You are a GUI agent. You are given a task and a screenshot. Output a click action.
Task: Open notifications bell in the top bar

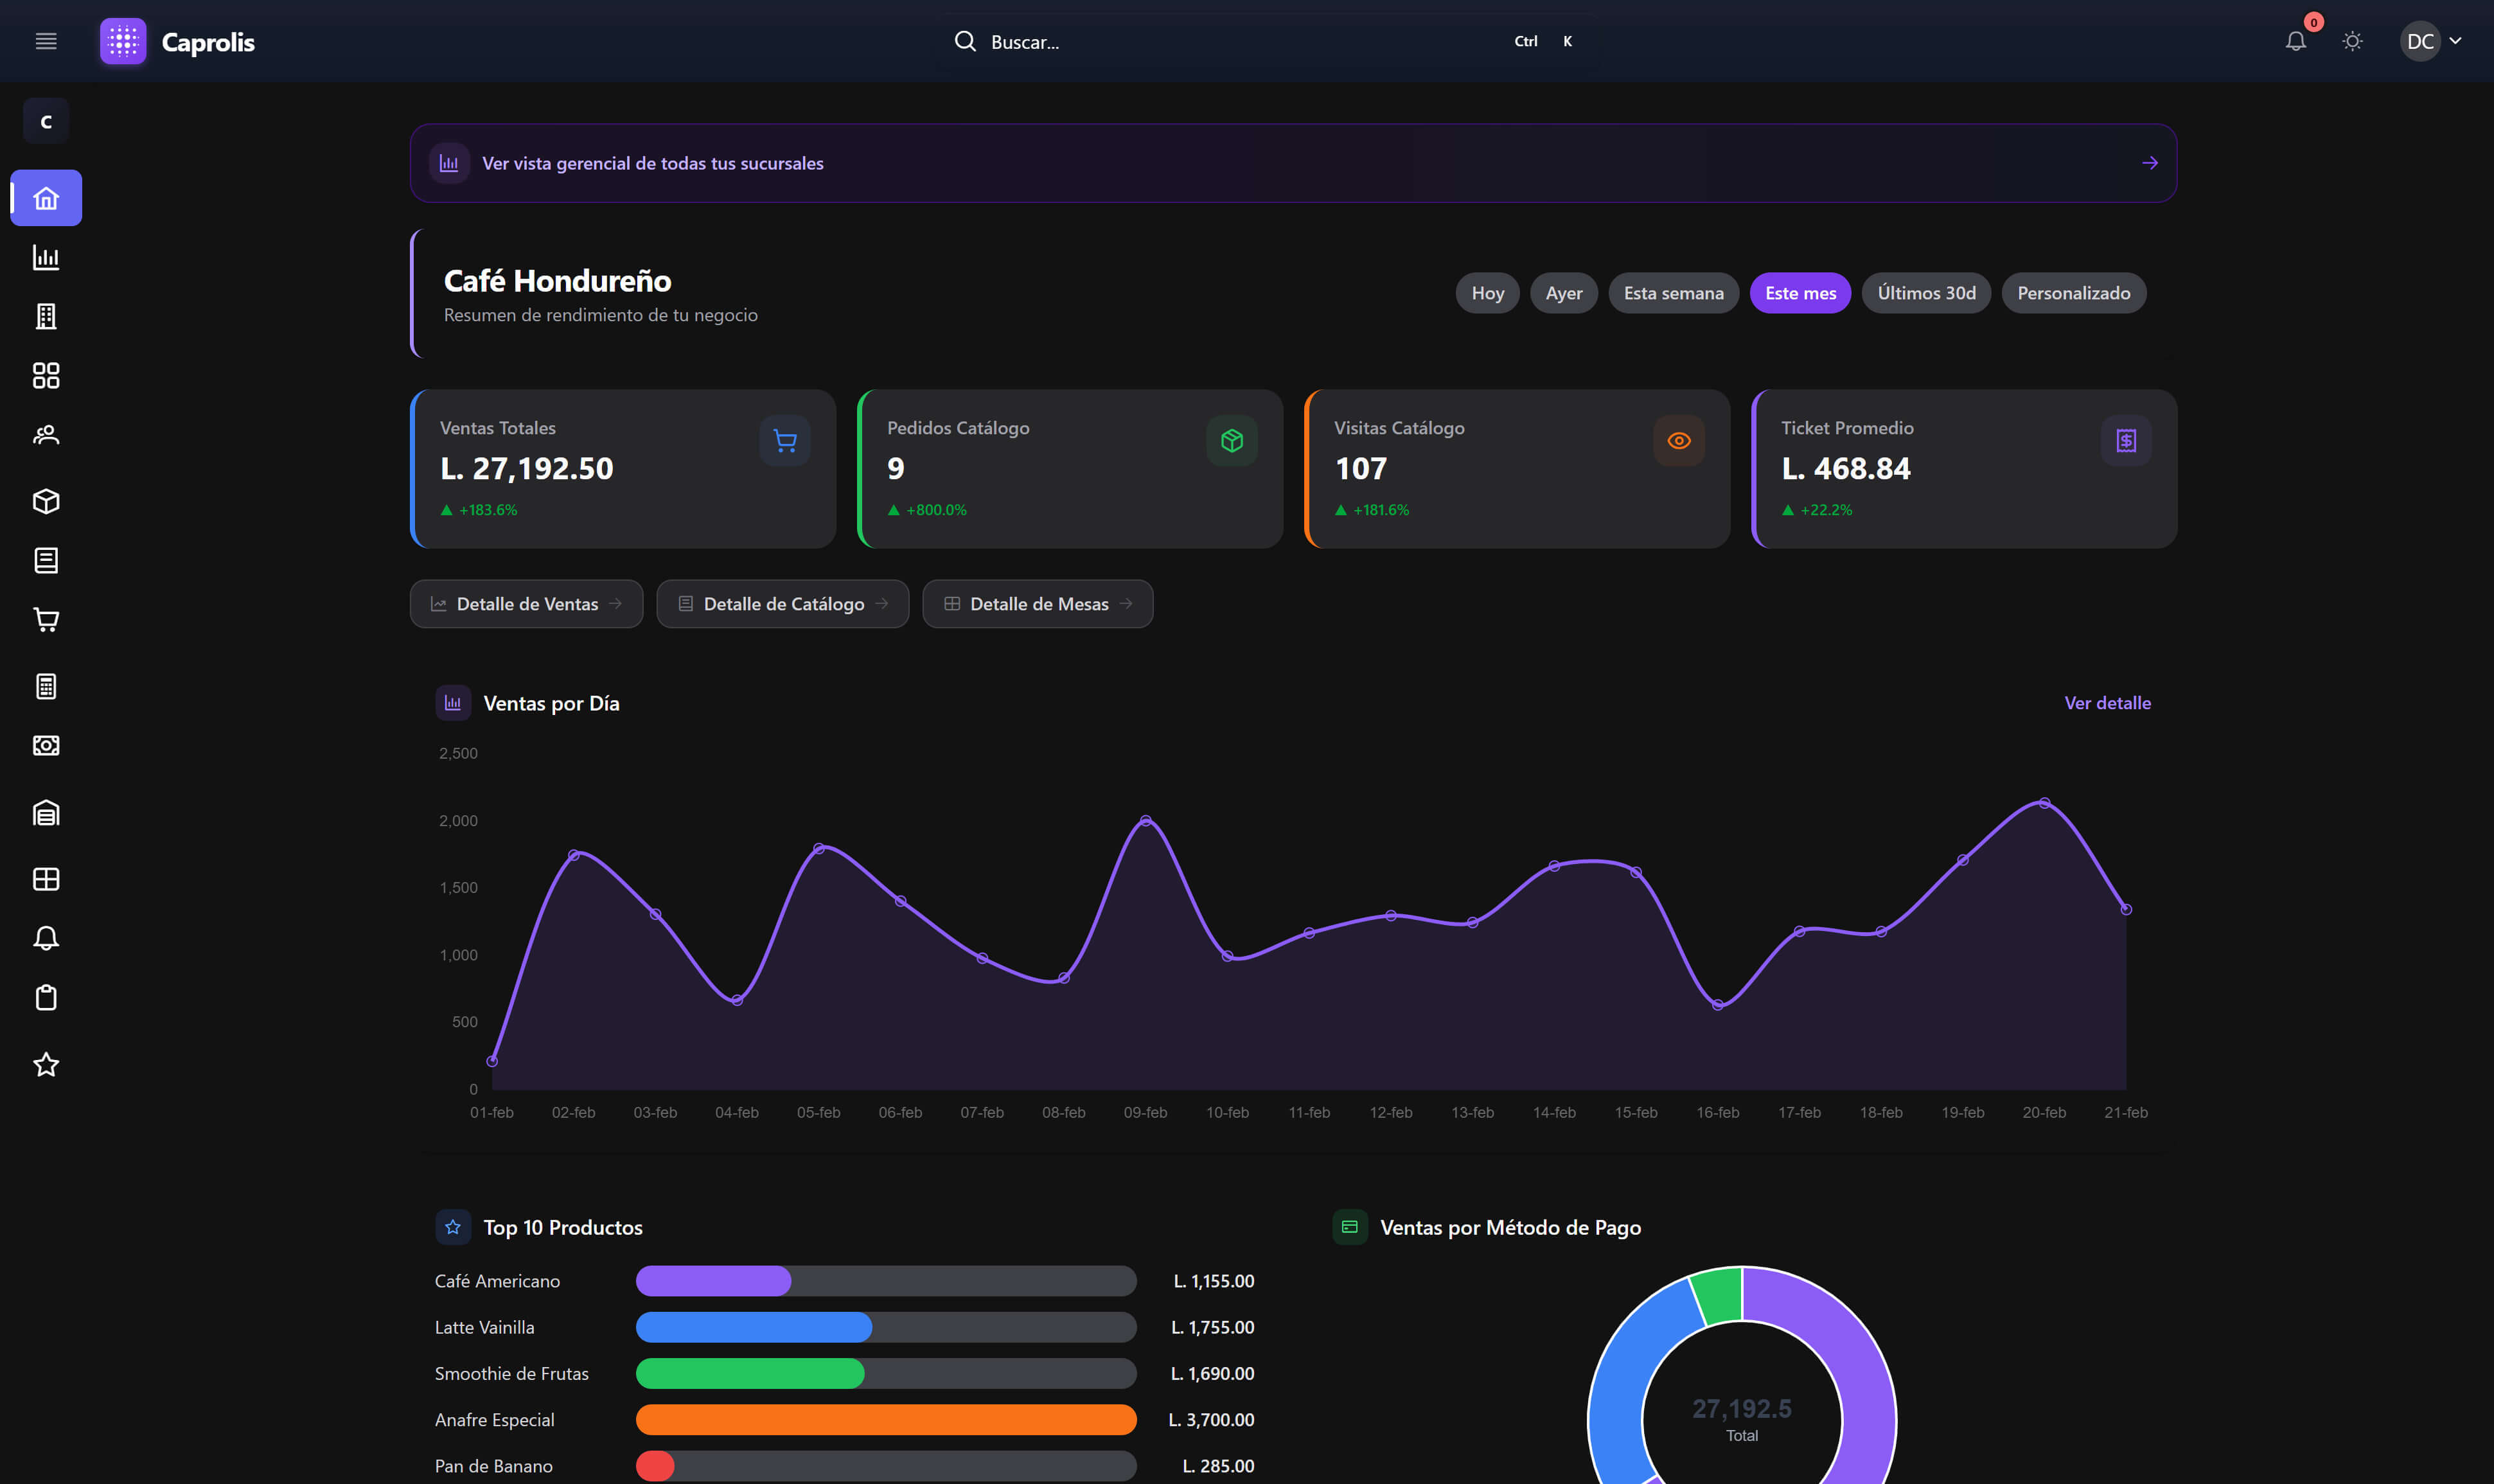2296,41
